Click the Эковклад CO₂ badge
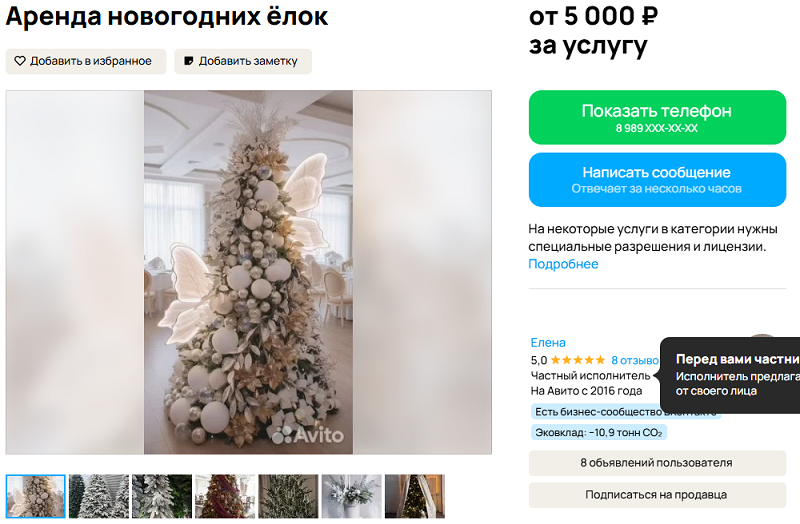The width and height of the screenshot is (800, 524). 599,433
